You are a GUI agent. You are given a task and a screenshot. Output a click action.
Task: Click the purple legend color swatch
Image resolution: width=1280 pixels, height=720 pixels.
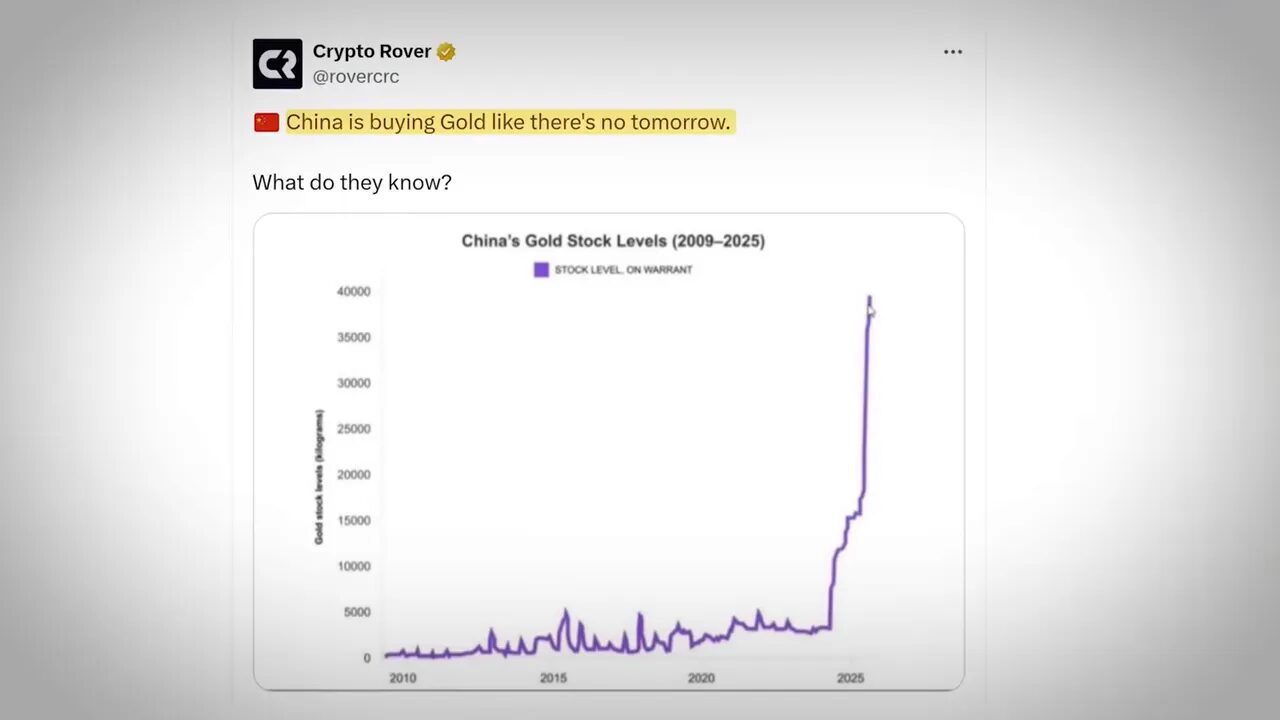point(541,269)
